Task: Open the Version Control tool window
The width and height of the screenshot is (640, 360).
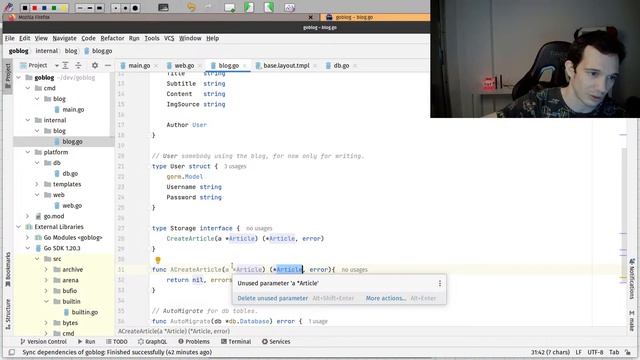Action: coord(43,341)
